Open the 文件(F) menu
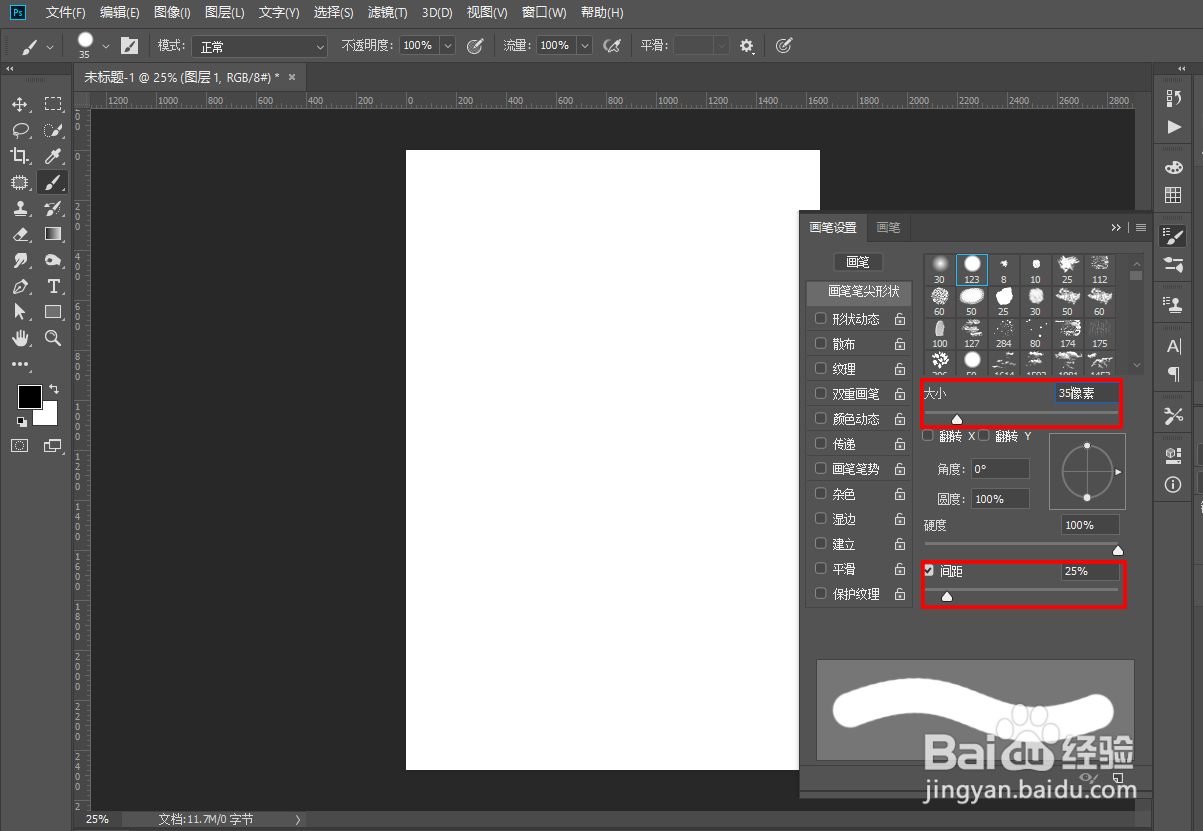The height and width of the screenshot is (831, 1203). click(x=66, y=13)
